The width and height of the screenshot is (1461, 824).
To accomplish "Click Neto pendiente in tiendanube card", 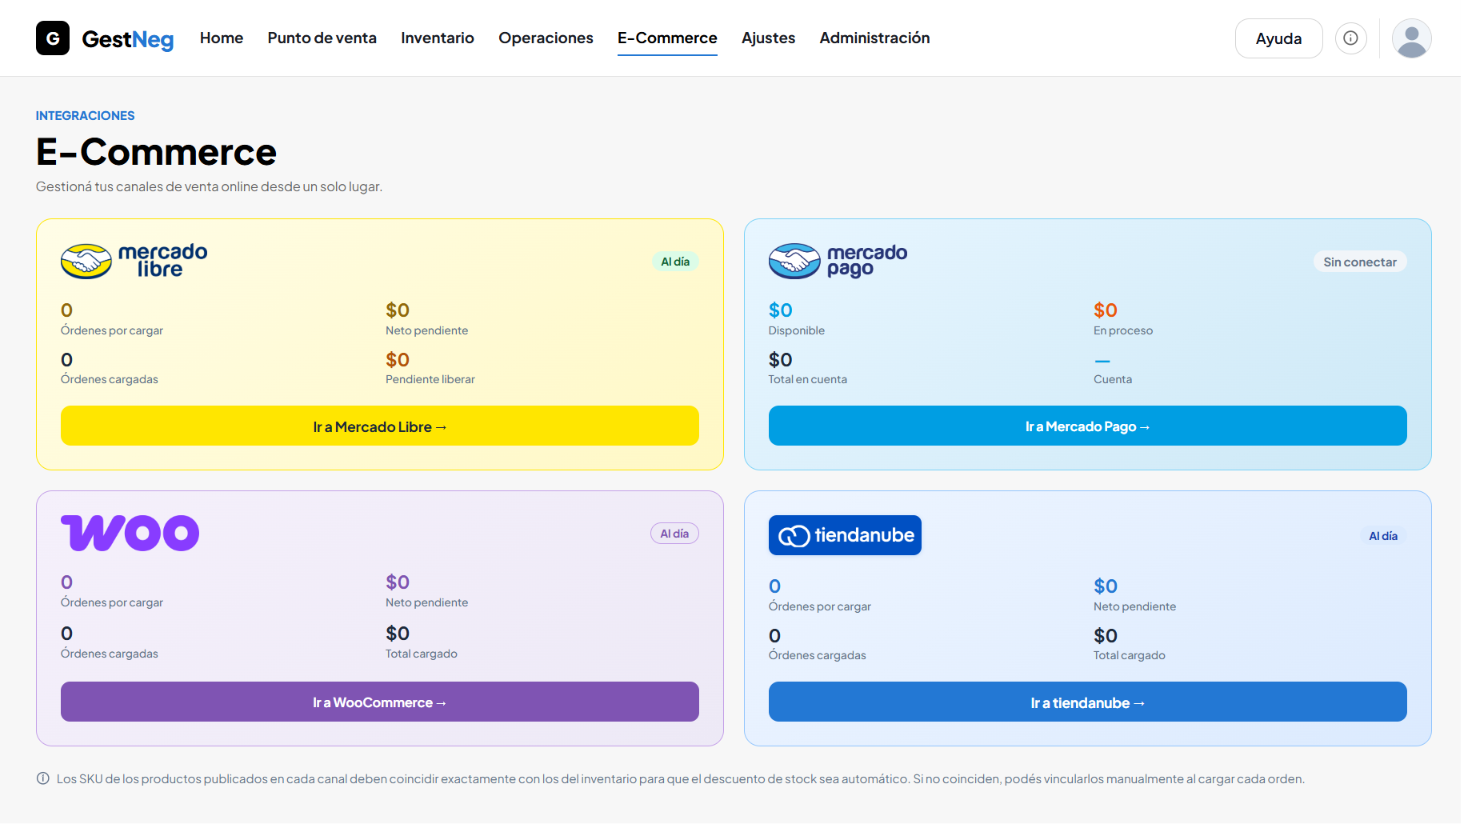I will [x=1135, y=607].
